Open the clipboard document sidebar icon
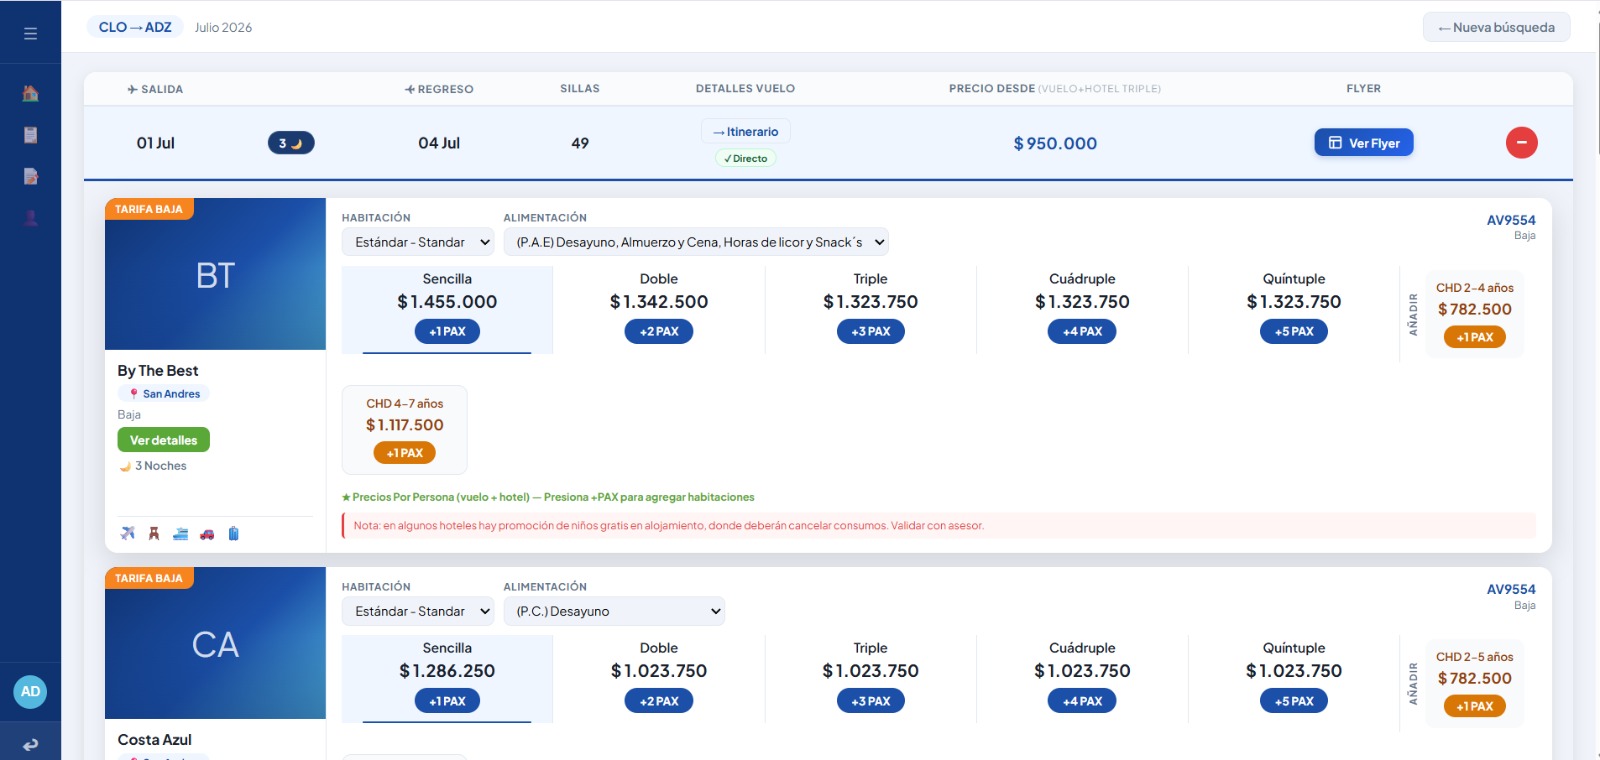The height and width of the screenshot is (760, 1600). coord(30,135)
